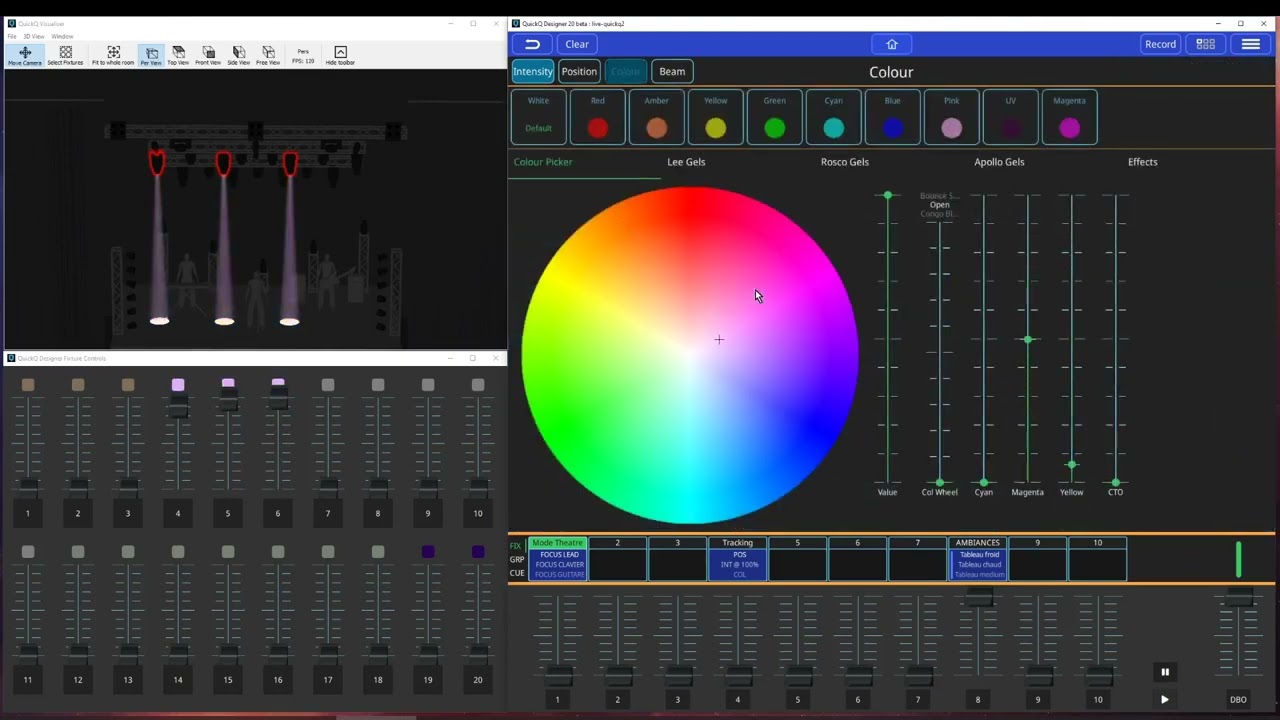
Task: Open the Beam attribute page
Action: point(672,71)
